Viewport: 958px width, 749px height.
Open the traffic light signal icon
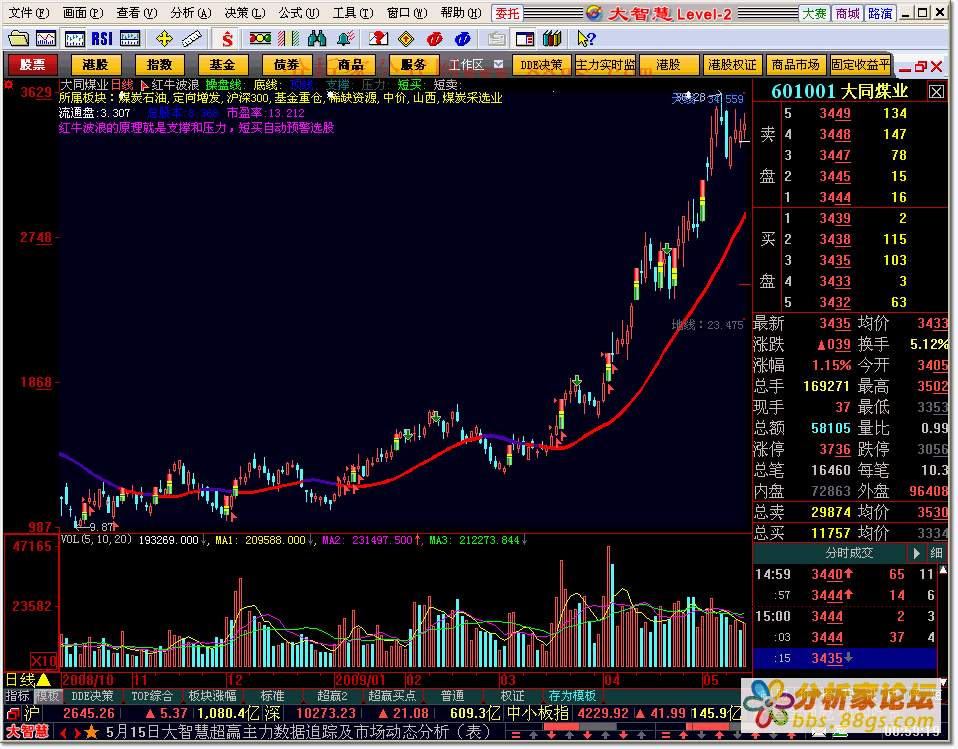coord(260,39)
